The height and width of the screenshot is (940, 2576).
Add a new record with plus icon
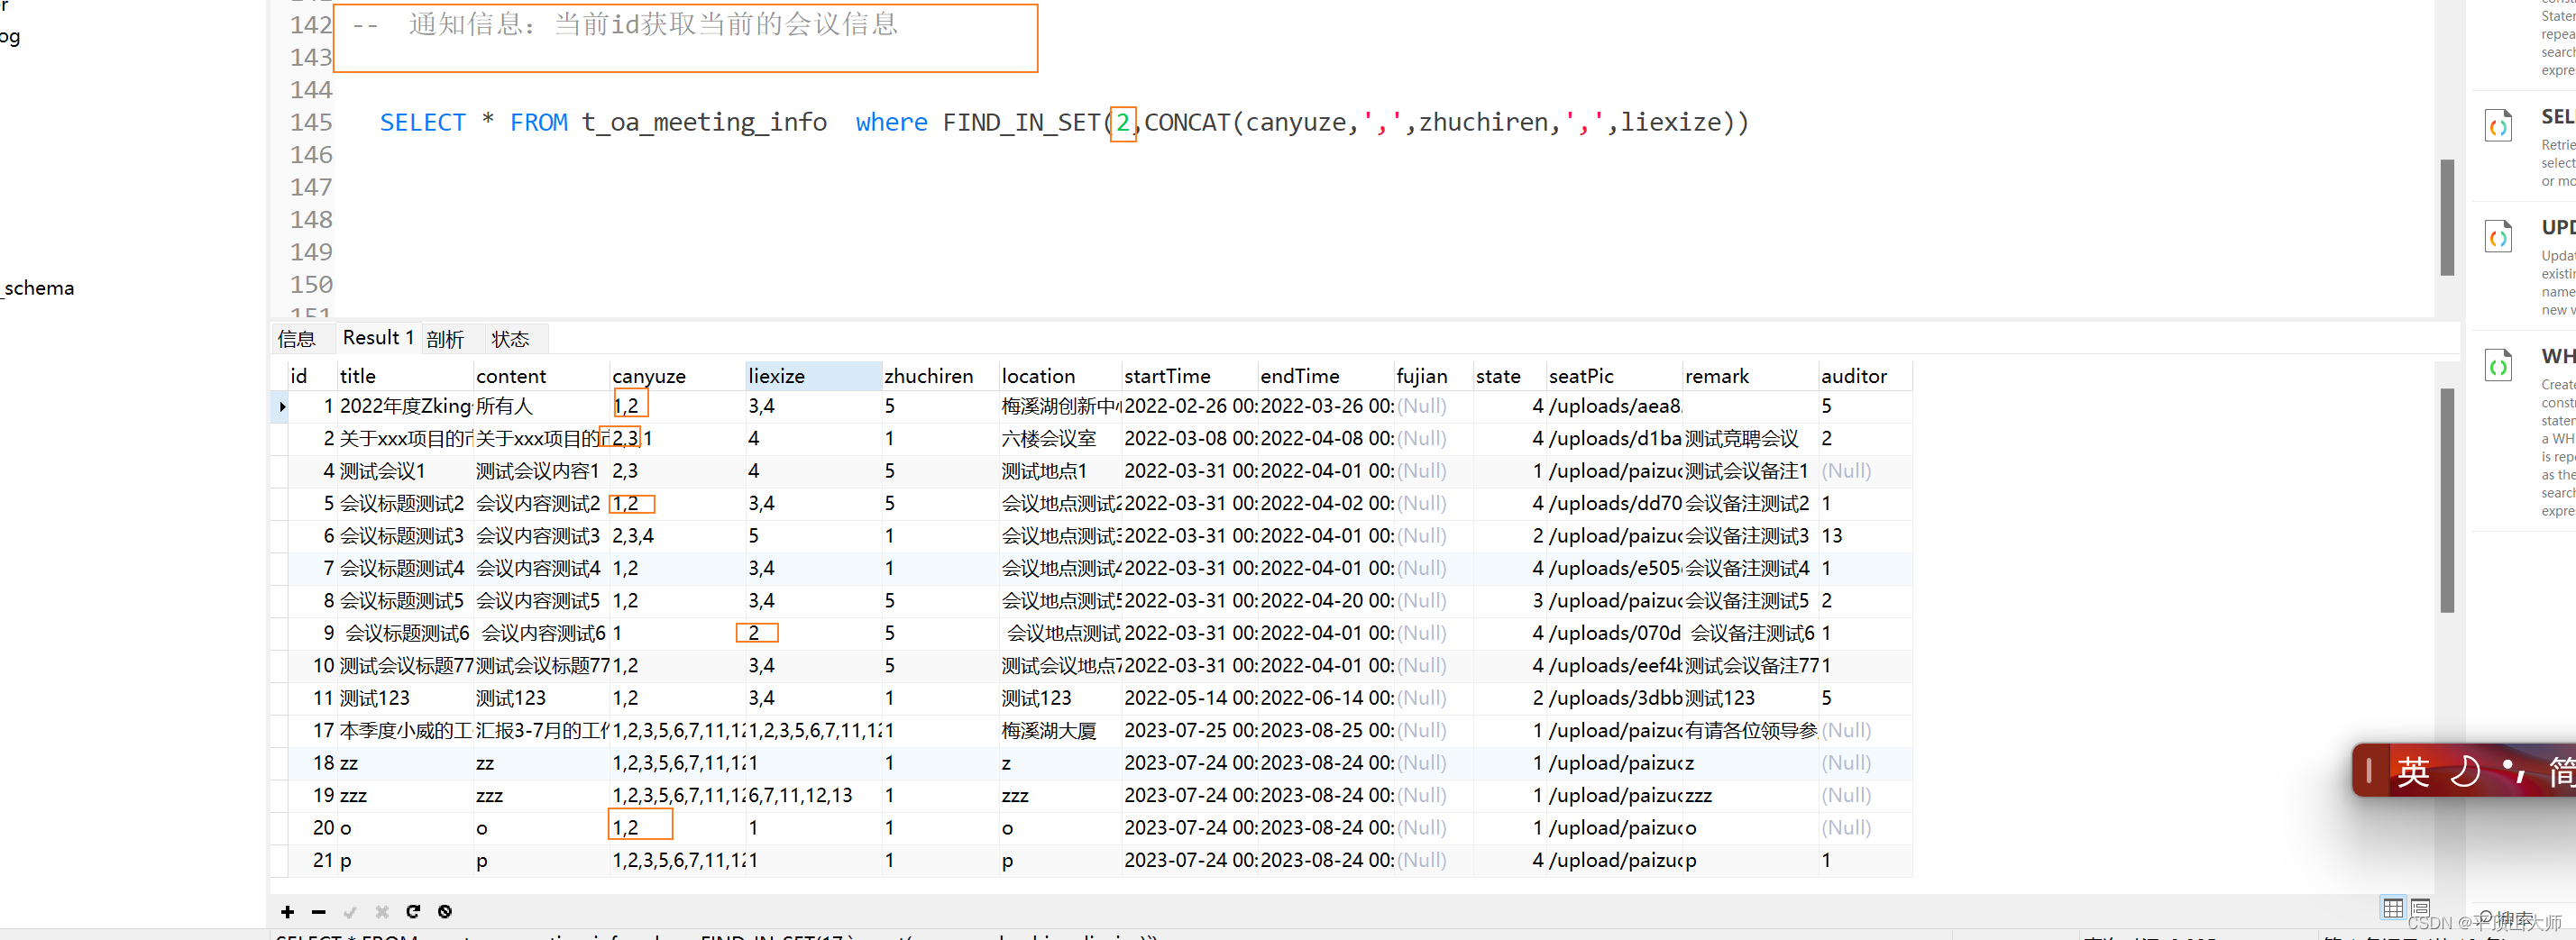[x=287, y=911]
